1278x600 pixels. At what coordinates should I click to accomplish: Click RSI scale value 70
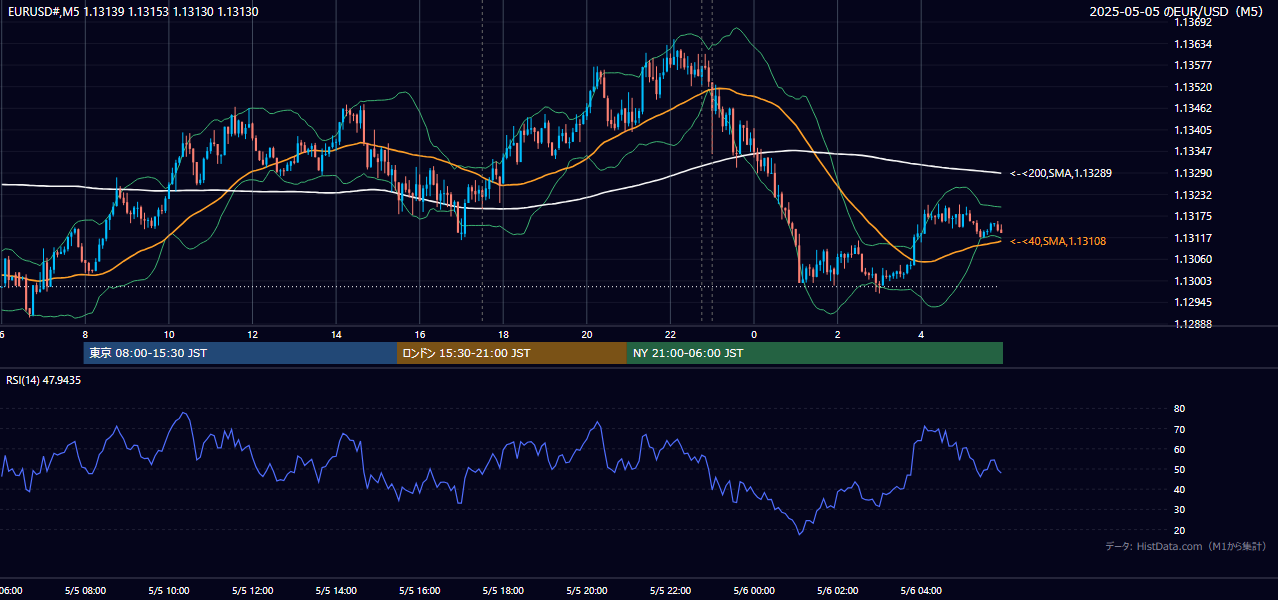tap(1180, 429)
